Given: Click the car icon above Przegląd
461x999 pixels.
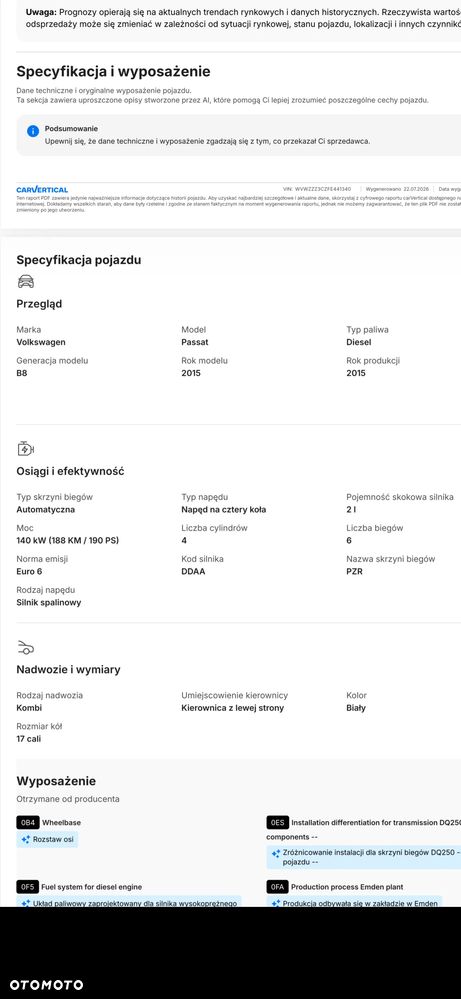Looking at the screenshot, I should [x=25, y=282].
